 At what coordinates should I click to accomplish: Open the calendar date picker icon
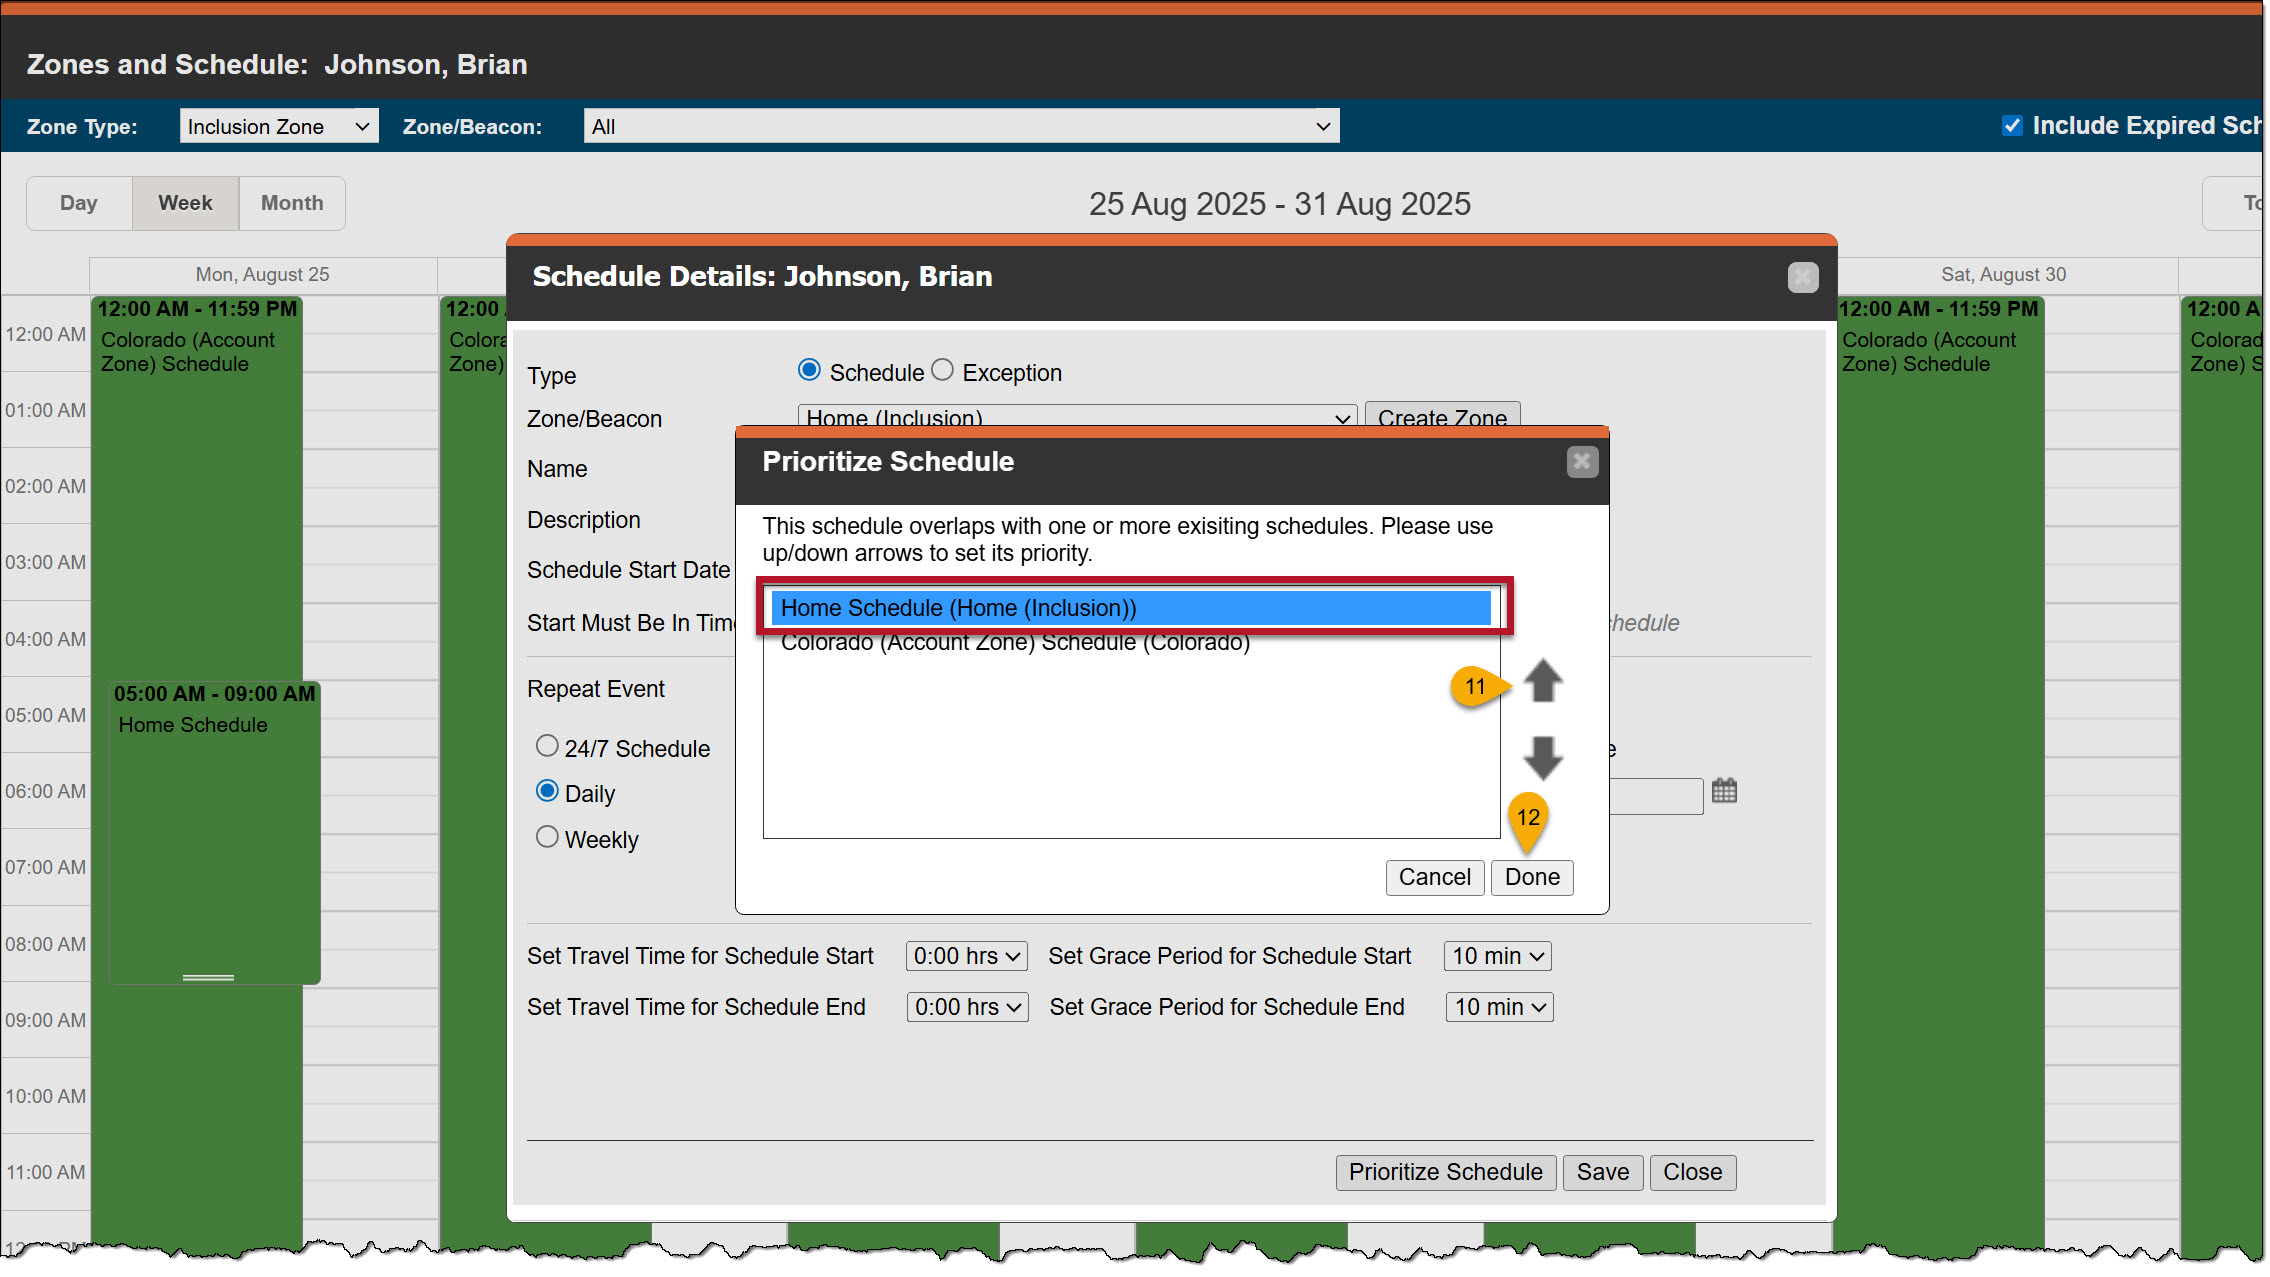(1724, 791)
